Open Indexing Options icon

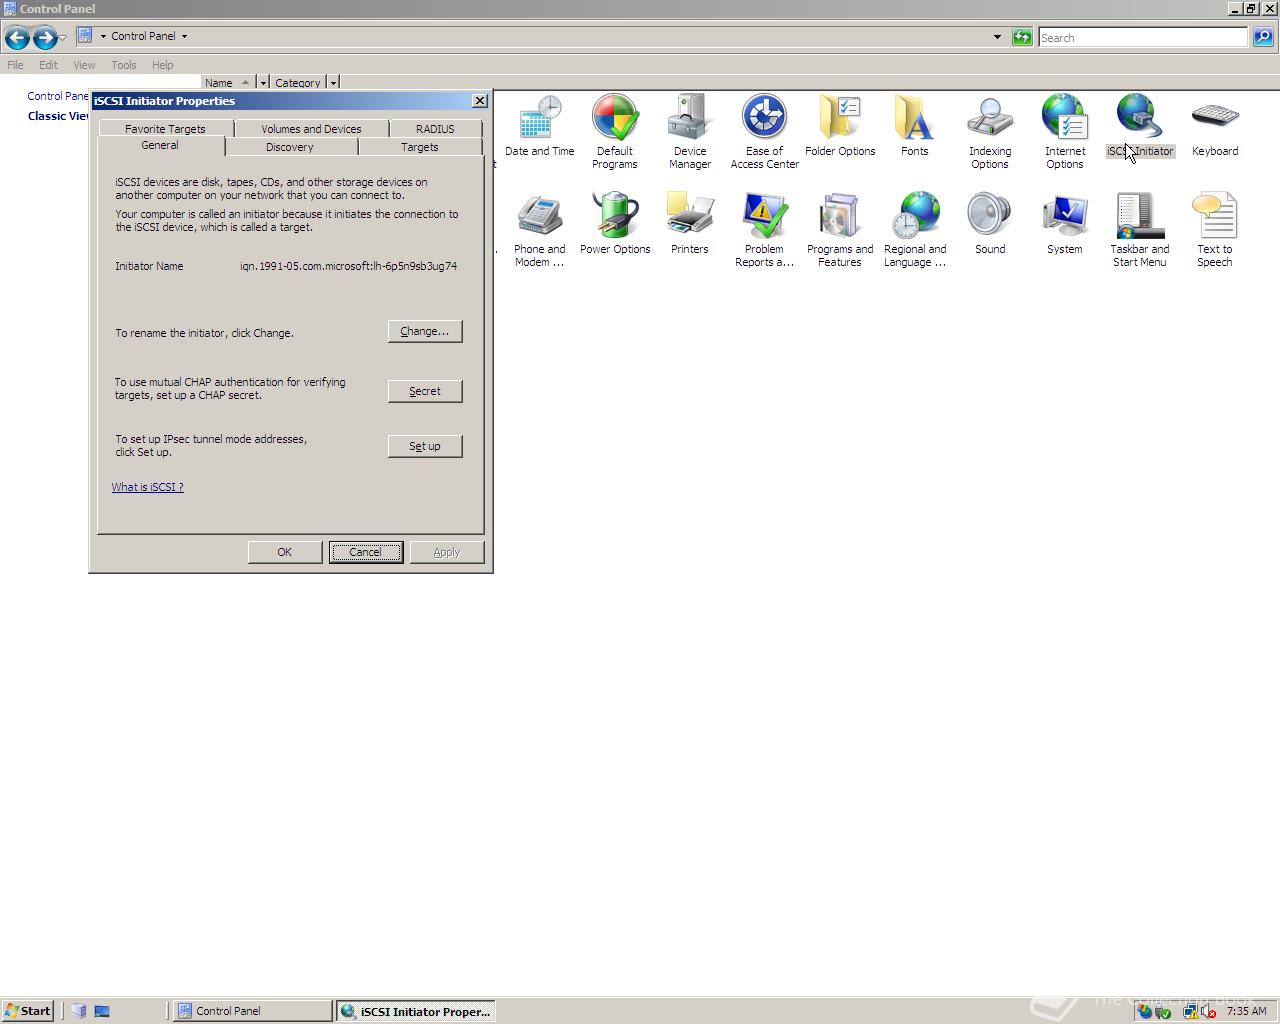click(990, 132)
